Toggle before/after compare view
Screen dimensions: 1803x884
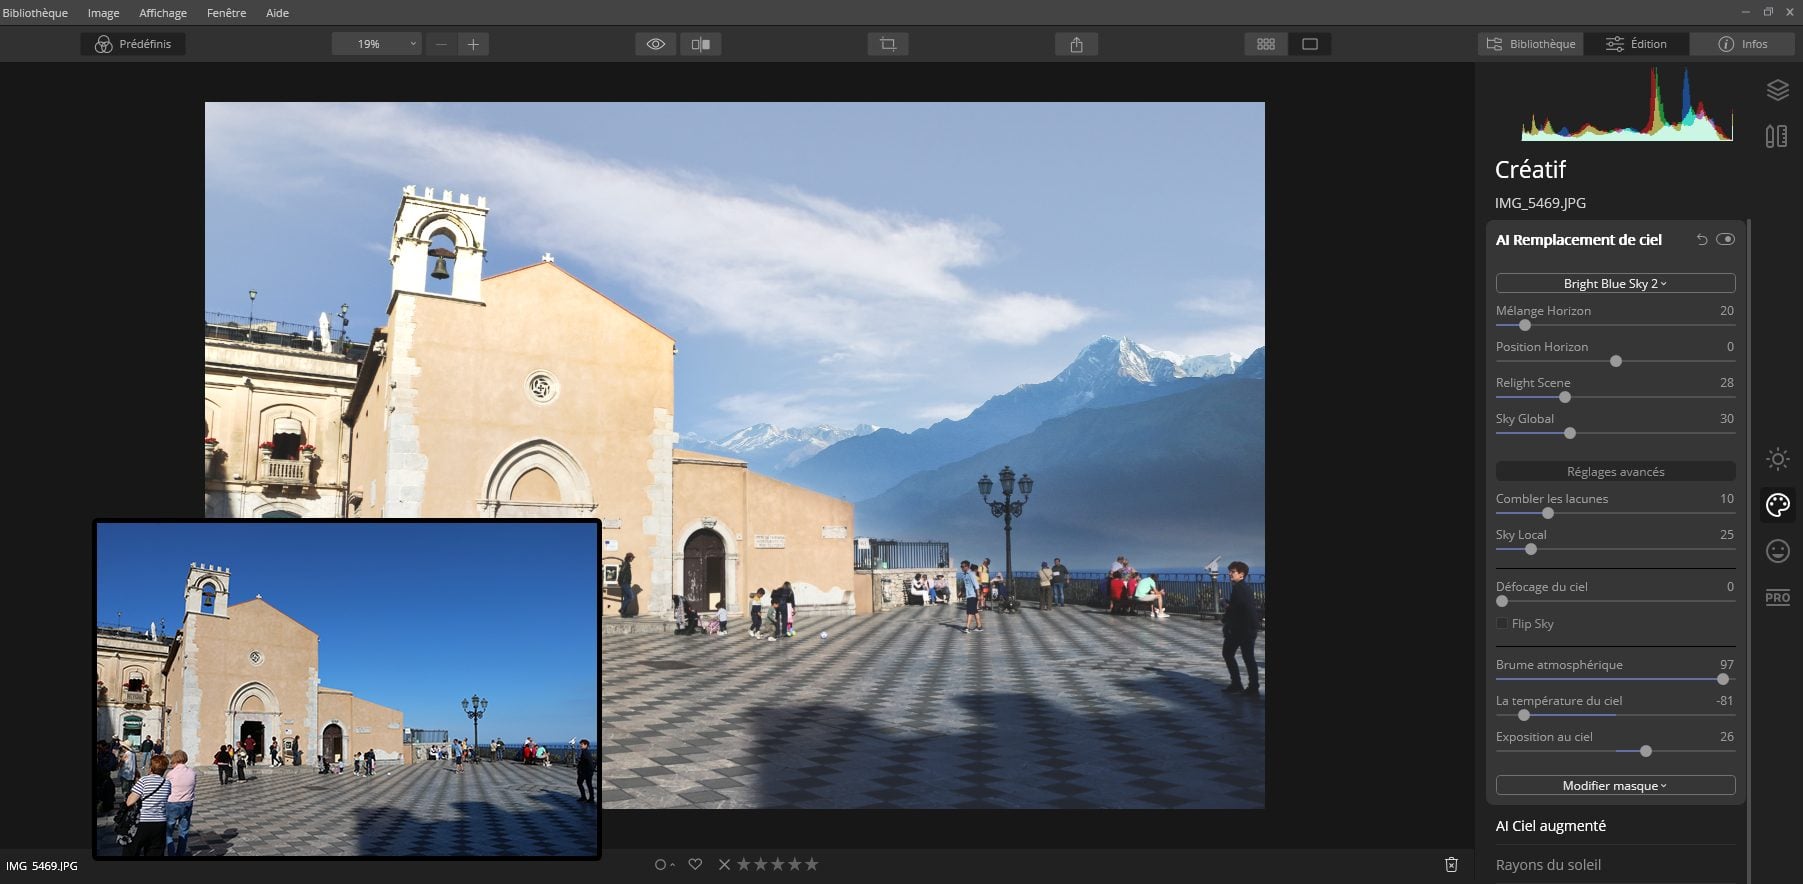tap(701, 44)
